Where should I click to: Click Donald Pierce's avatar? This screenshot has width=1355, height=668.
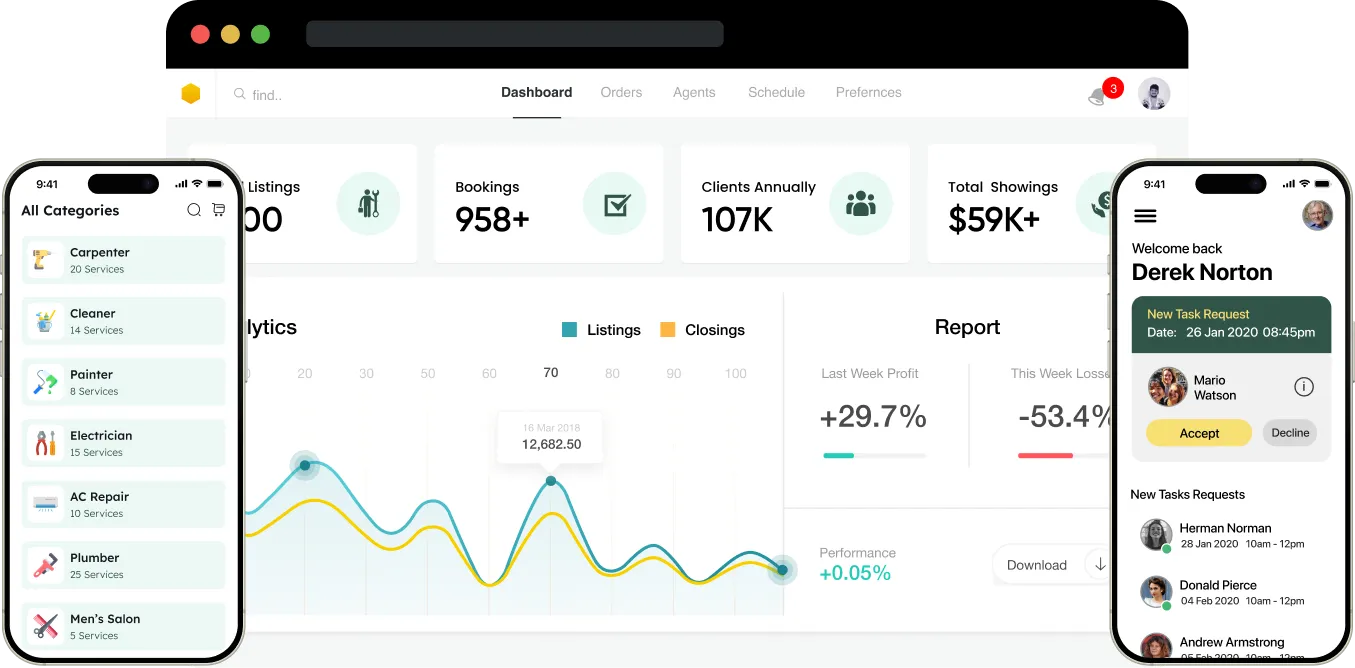pyautogui.click(x=1156, y=592)
